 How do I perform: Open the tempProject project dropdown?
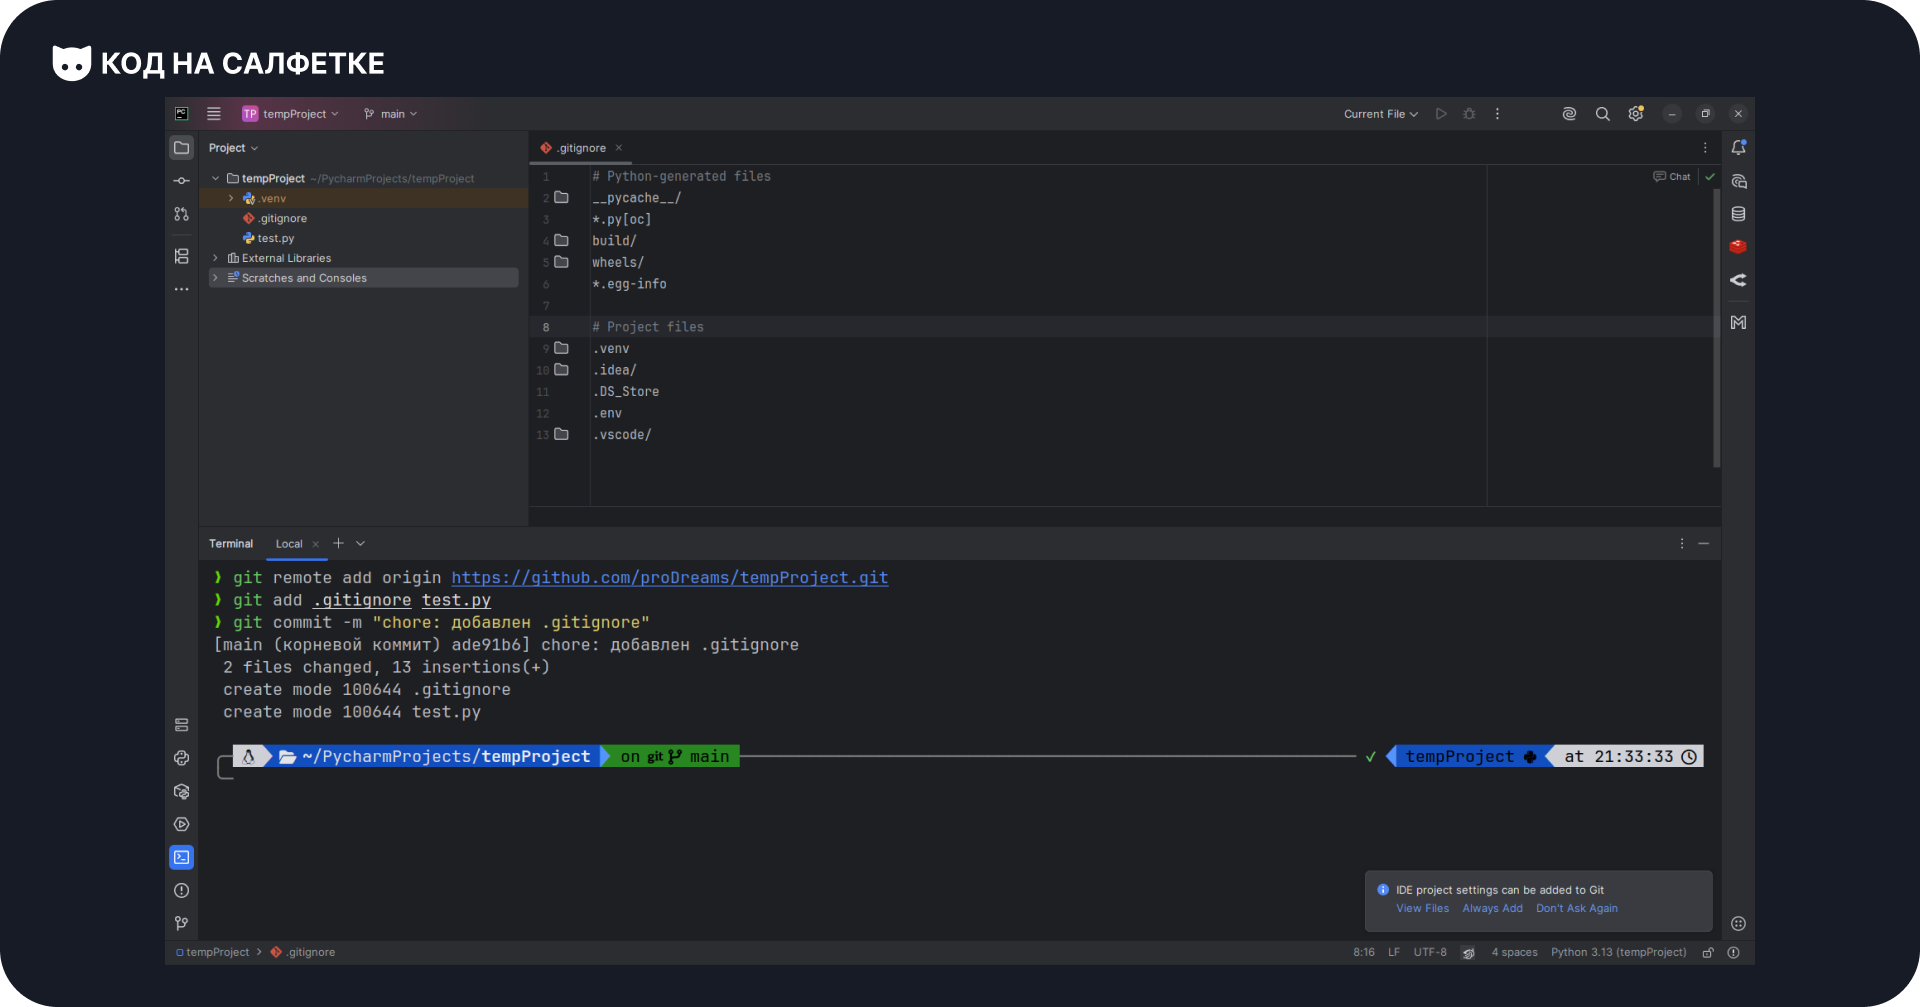coord(290,114)
